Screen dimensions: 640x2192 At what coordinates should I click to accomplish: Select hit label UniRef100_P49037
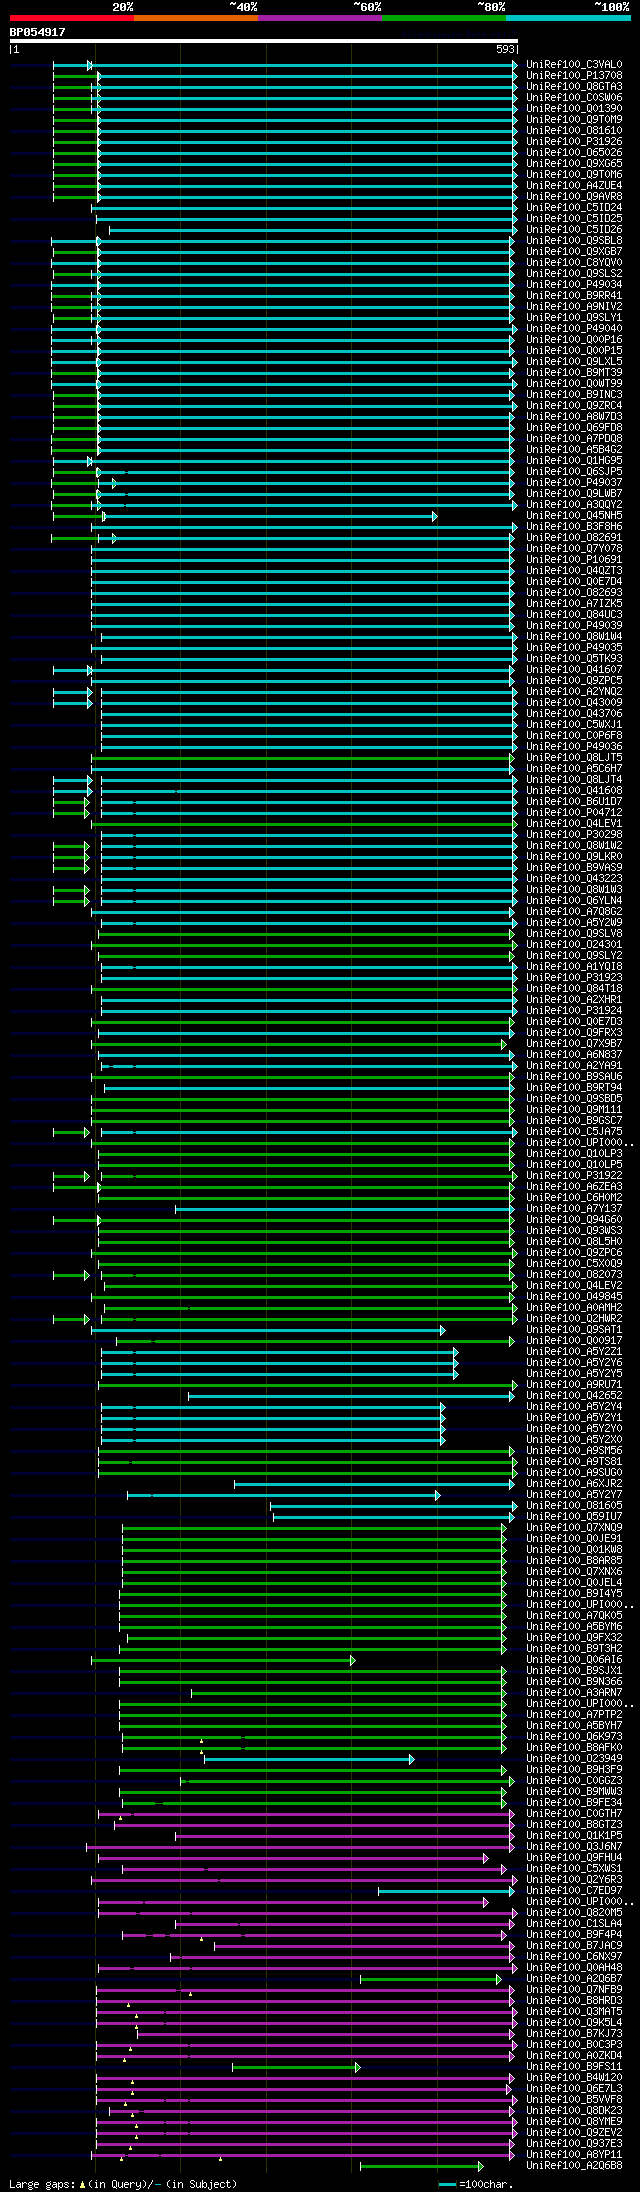(574, 483)
